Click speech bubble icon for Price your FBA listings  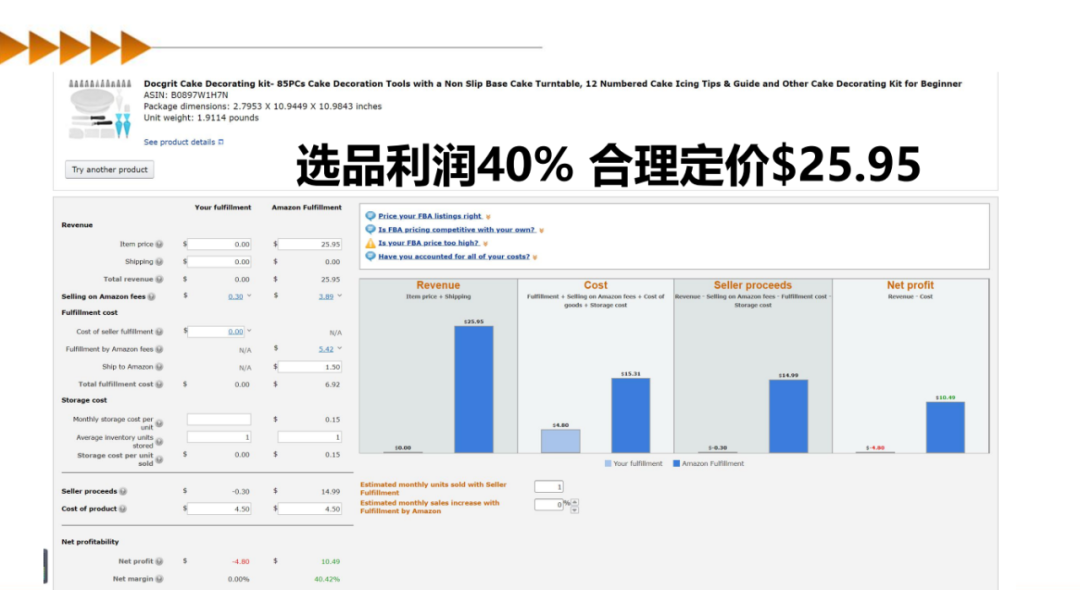coord(371,215)
